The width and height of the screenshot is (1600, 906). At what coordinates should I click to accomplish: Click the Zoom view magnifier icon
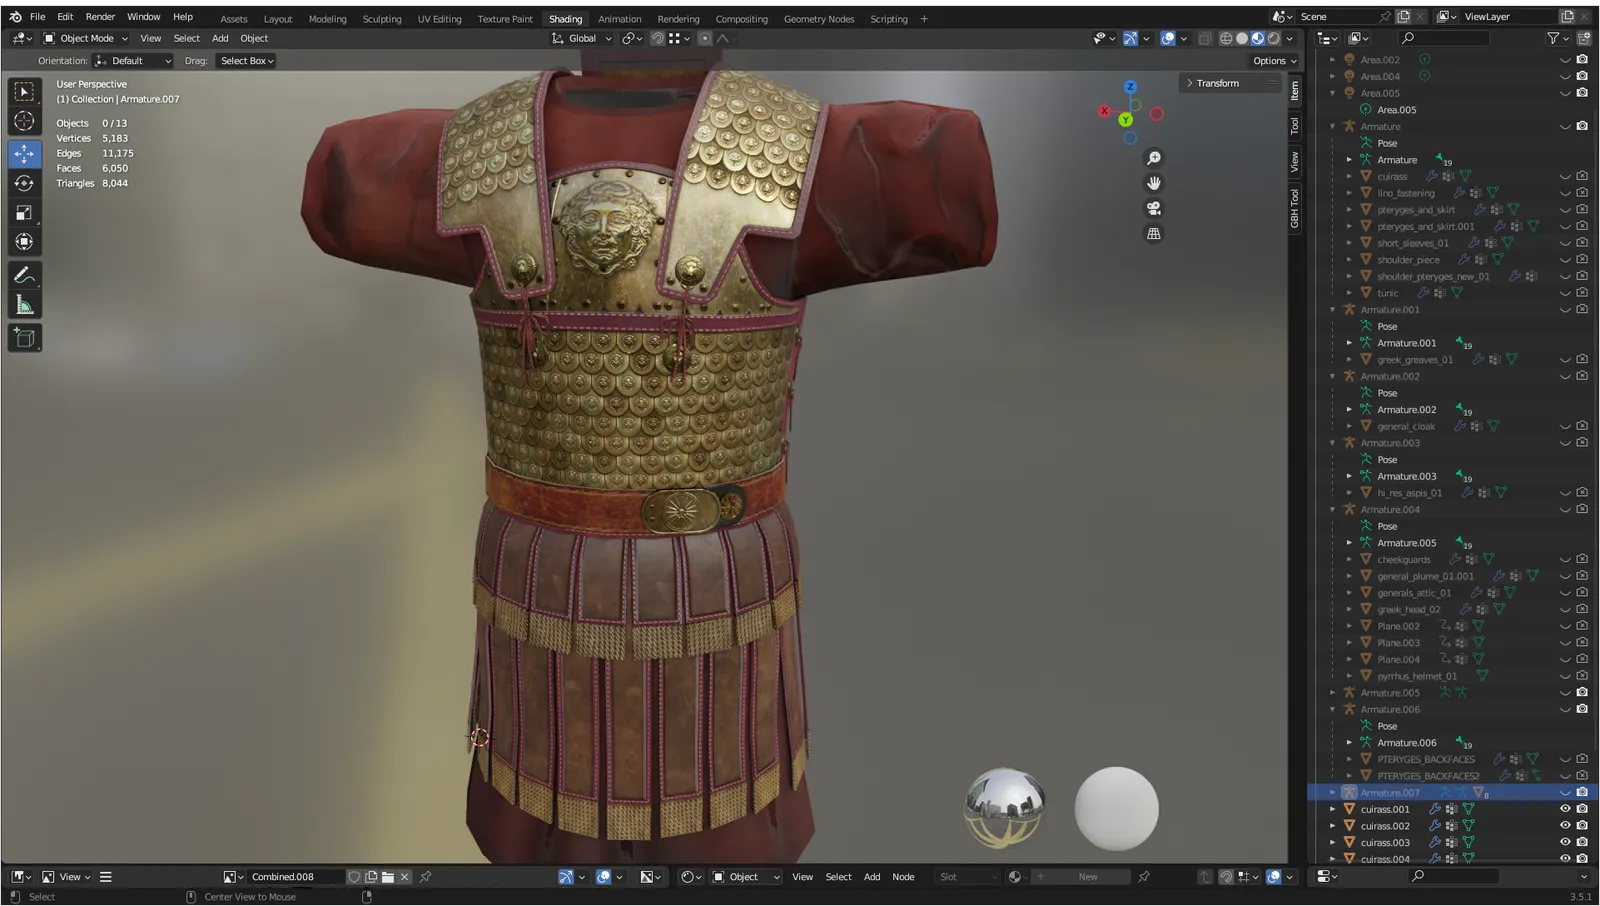(x=1154, y=158)
